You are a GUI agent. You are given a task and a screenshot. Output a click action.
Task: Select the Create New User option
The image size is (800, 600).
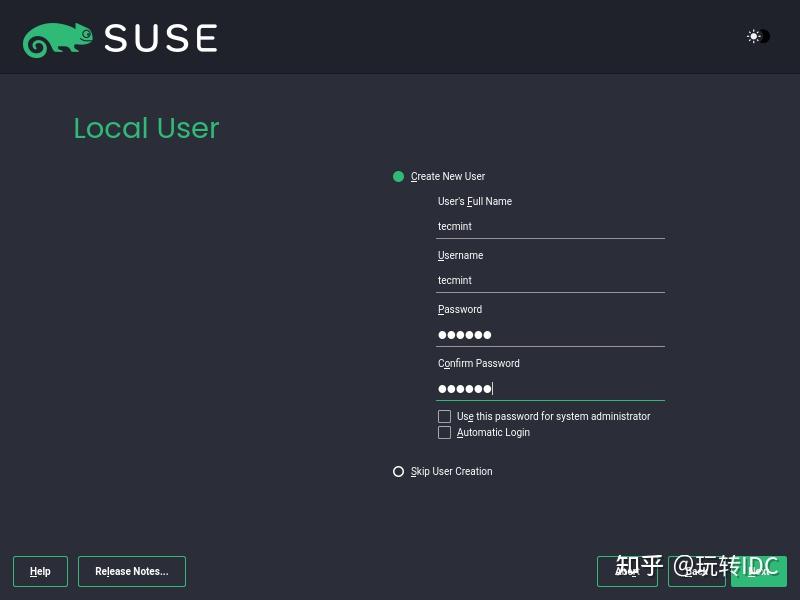pyautogui.click(x=398, y=176)
